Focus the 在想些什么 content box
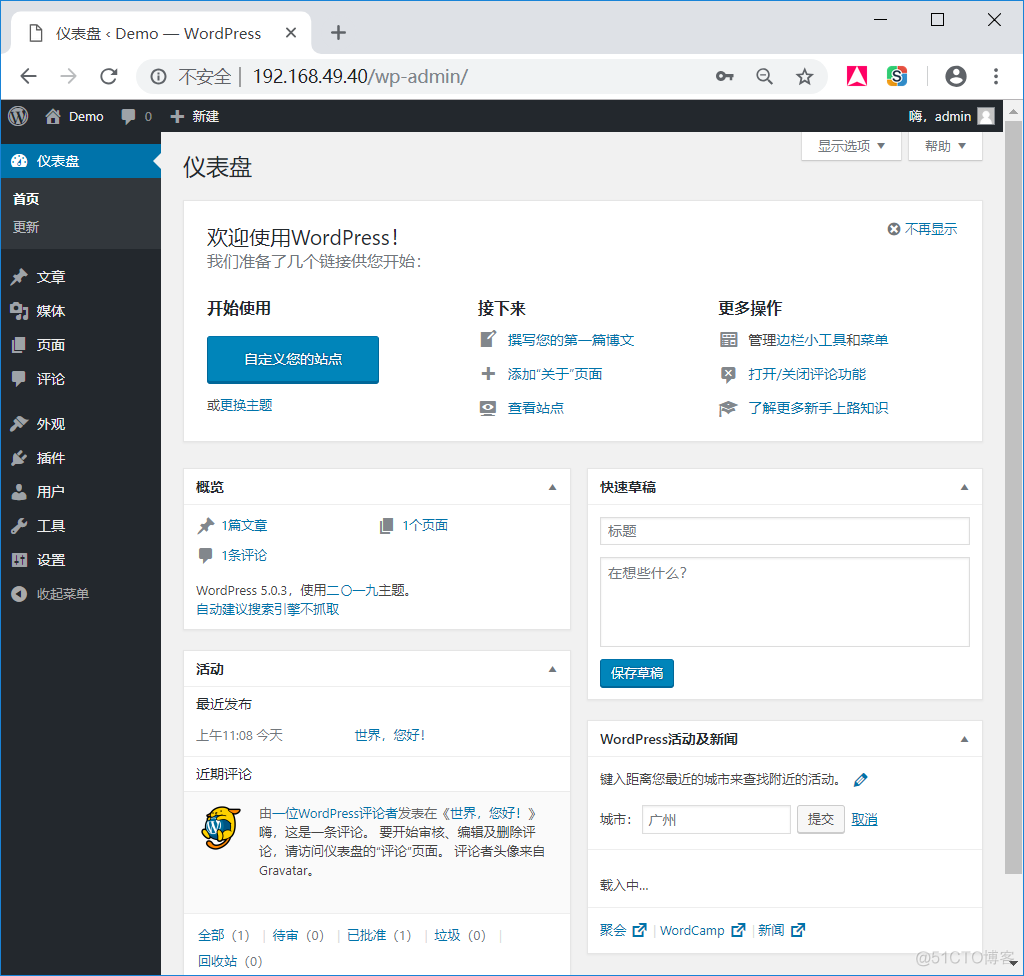This screenshot has width=1024, height=976. pyautogui.click(x=784, y=602)
